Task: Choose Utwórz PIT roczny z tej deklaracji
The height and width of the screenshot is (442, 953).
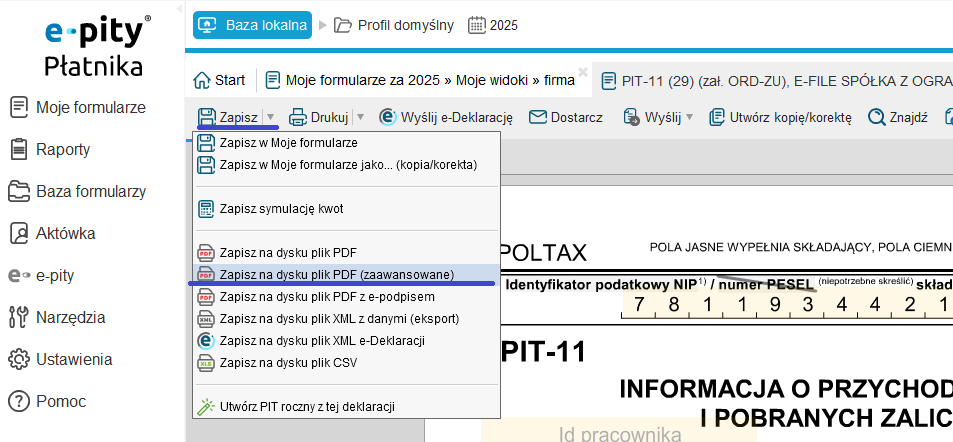Action: coord(307,407)
